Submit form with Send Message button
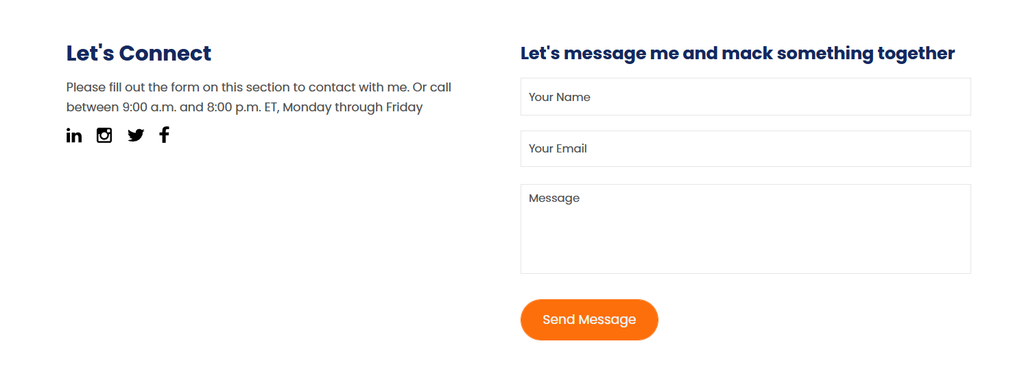Image resolution: width=1024 pixels, height=377 pixels. click(589, 320)
